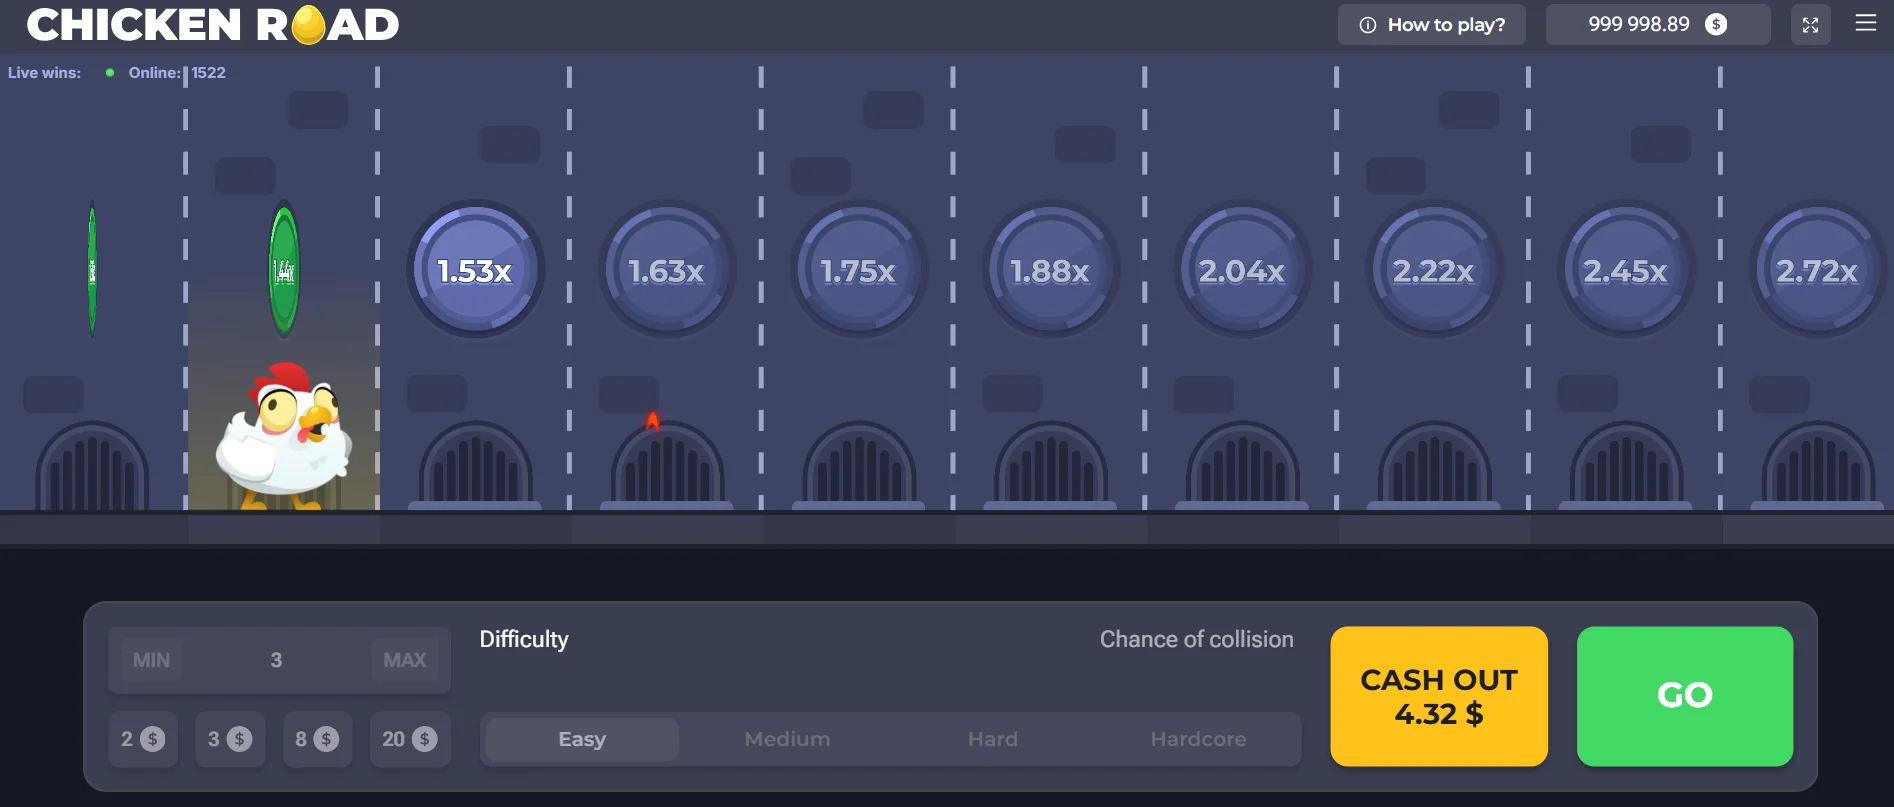Image resolution: width=1894 pixels, height=807 pixels.
Task: Set bet to MIN
Action: pos(151,660)
